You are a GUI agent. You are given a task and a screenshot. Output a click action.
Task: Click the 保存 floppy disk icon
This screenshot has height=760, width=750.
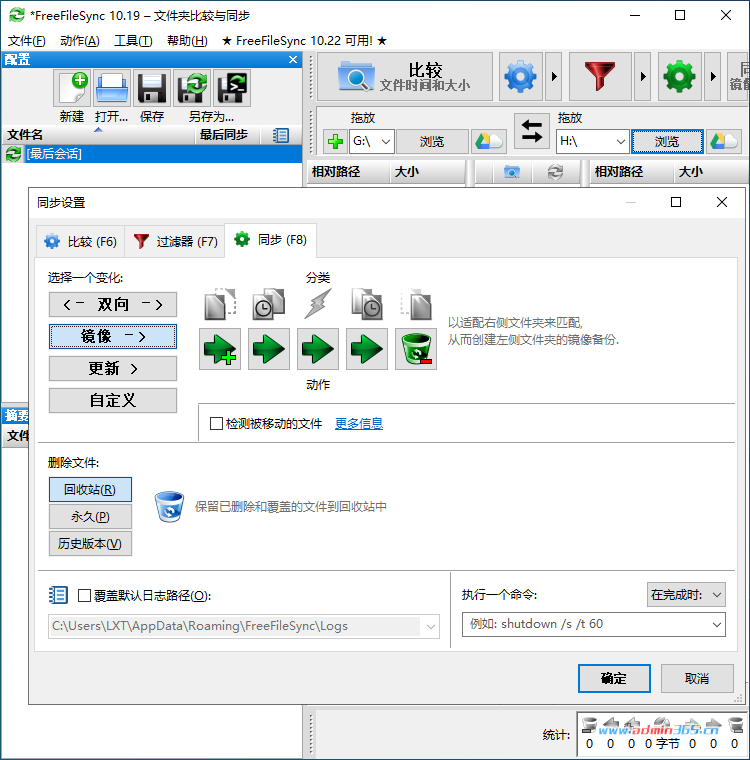152,88
